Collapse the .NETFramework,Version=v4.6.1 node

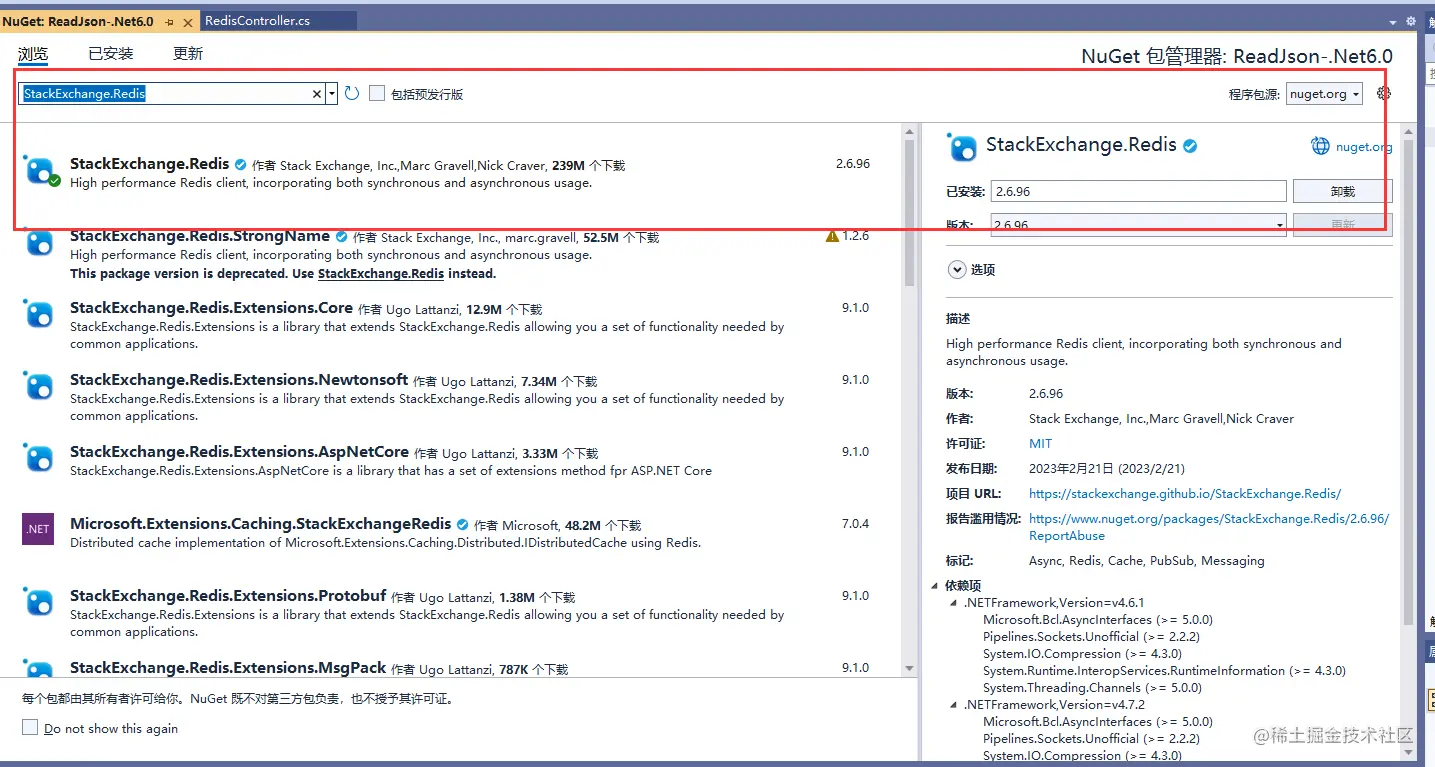954,603
